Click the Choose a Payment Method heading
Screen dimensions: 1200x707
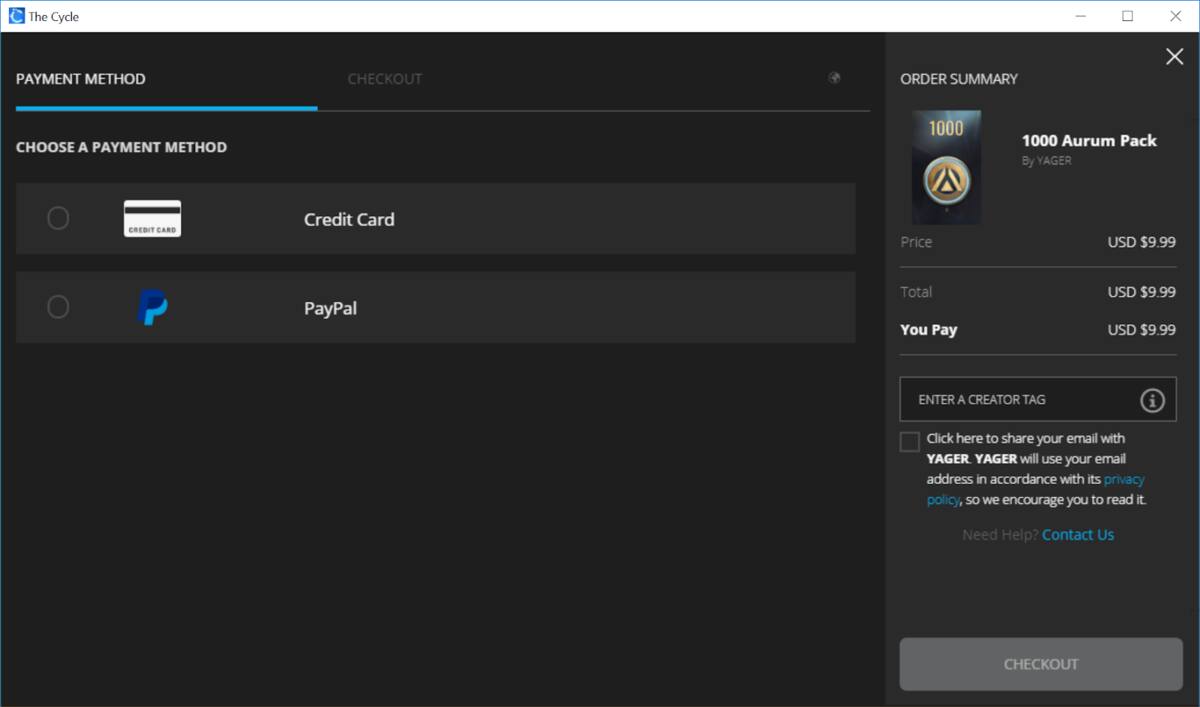tap(121, 147)
